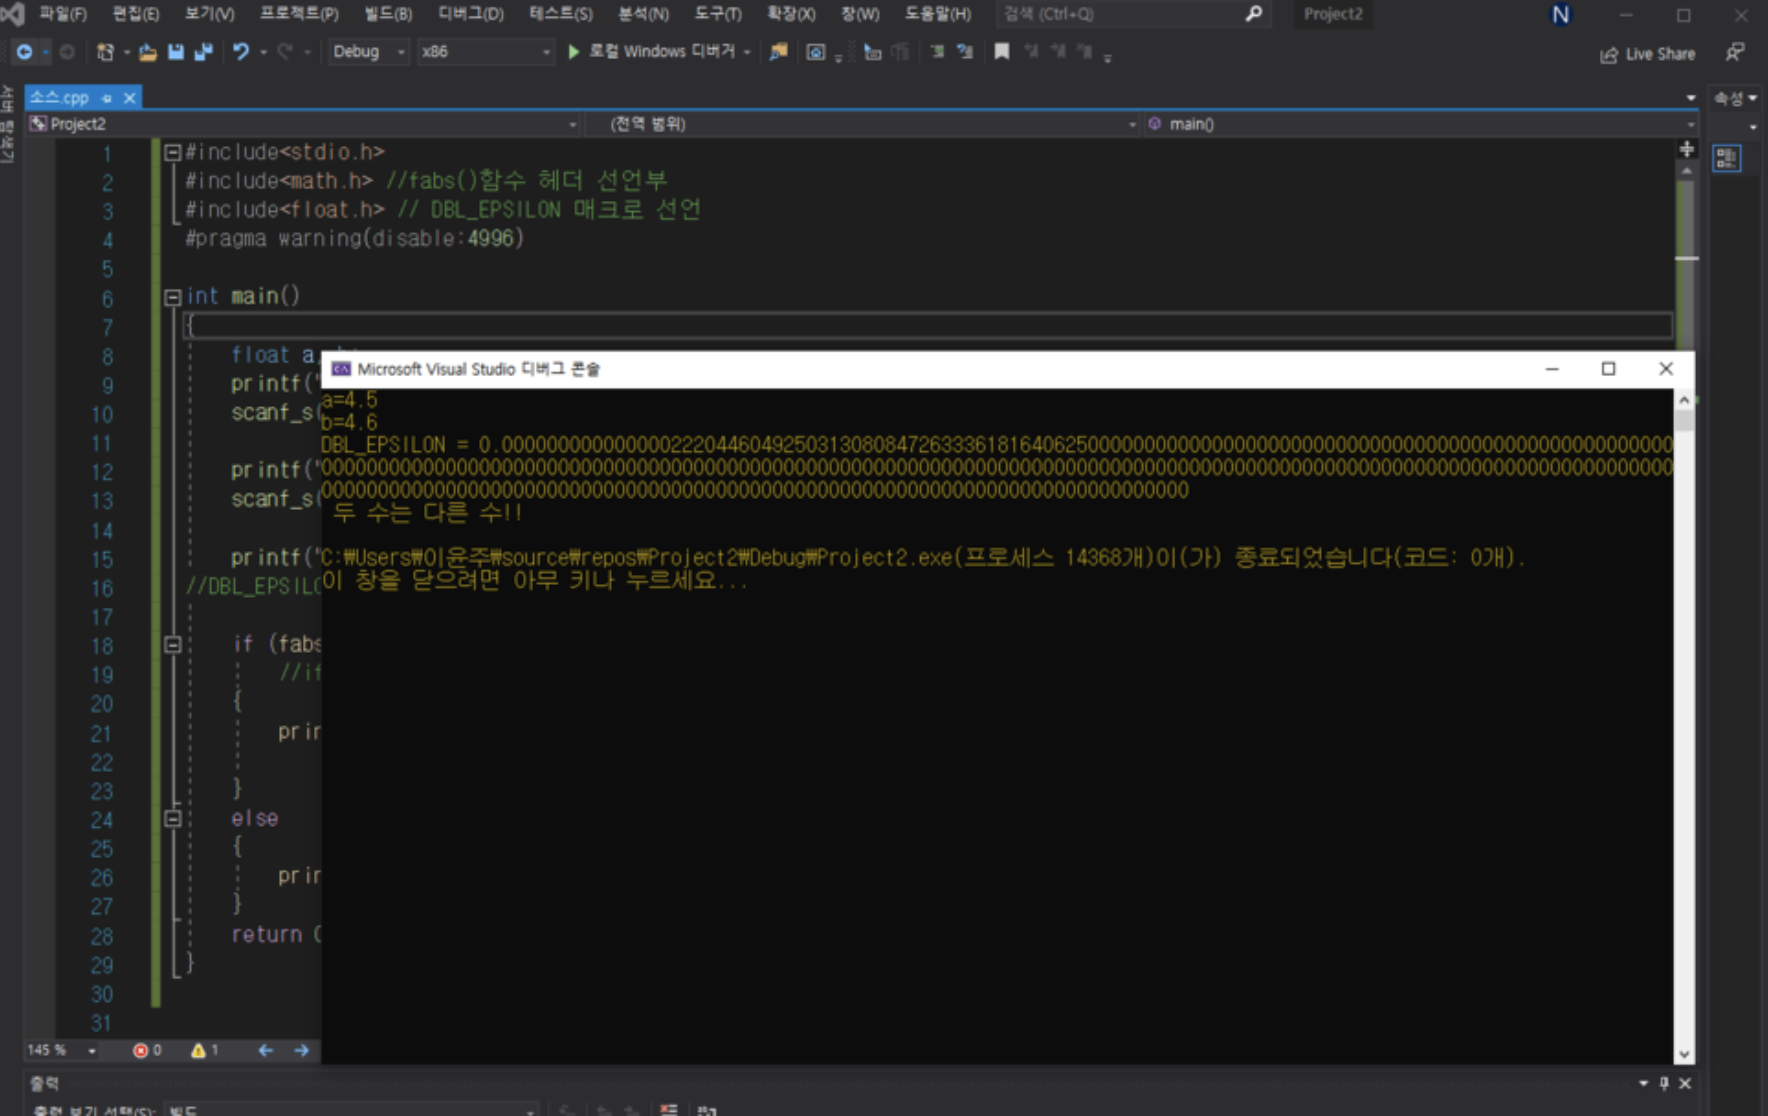
Task: Click the find in files icon
Action: tap(778, 52)
